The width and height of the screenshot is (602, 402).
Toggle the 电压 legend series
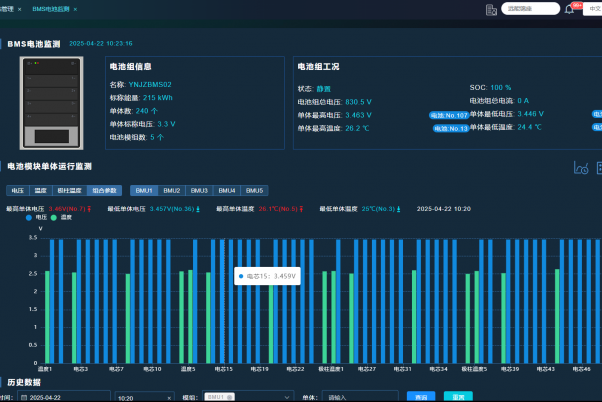(35, 217)
